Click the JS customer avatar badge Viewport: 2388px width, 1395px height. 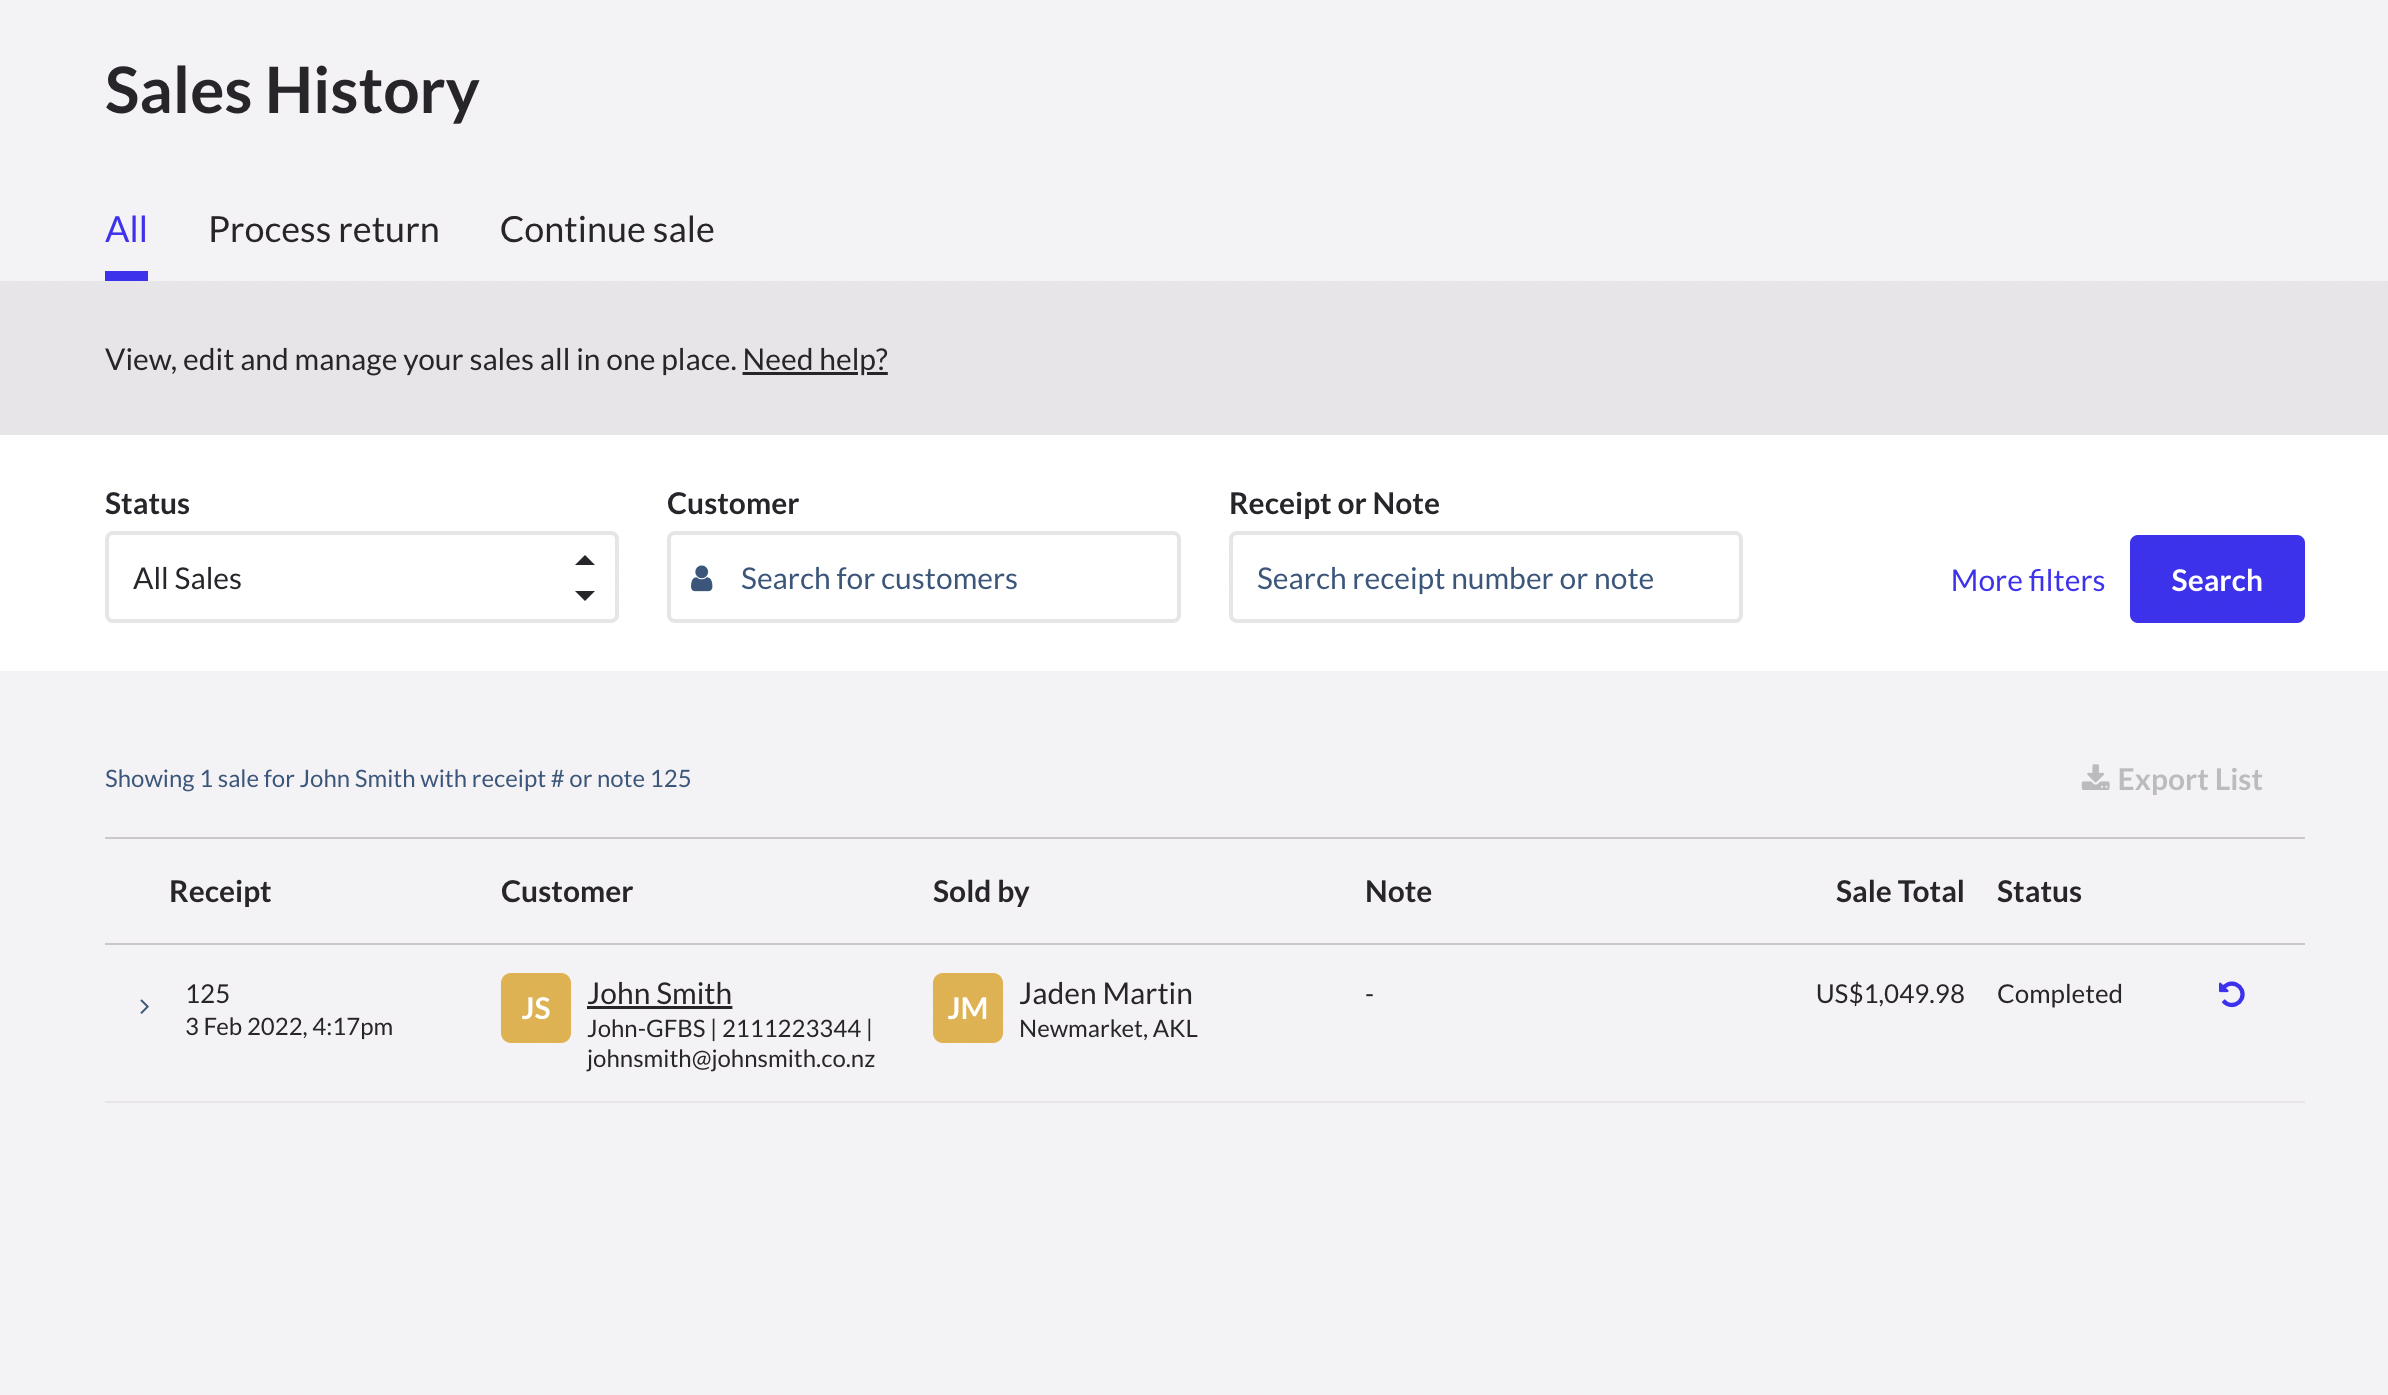pos(535,1008)
